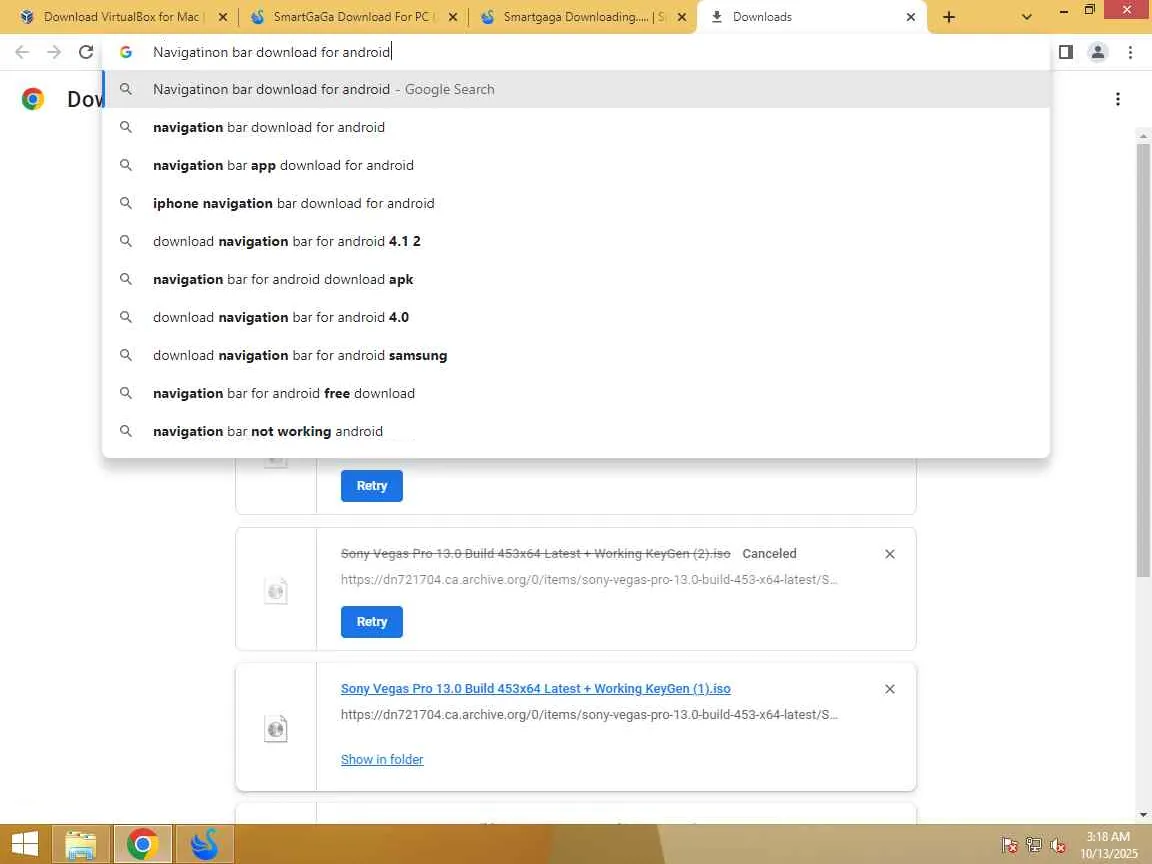This screenshot has height=864, width=1152.
Task: Select the top Google Search suggestion for Navigatinon bar
Action: [x=576, y=90]
